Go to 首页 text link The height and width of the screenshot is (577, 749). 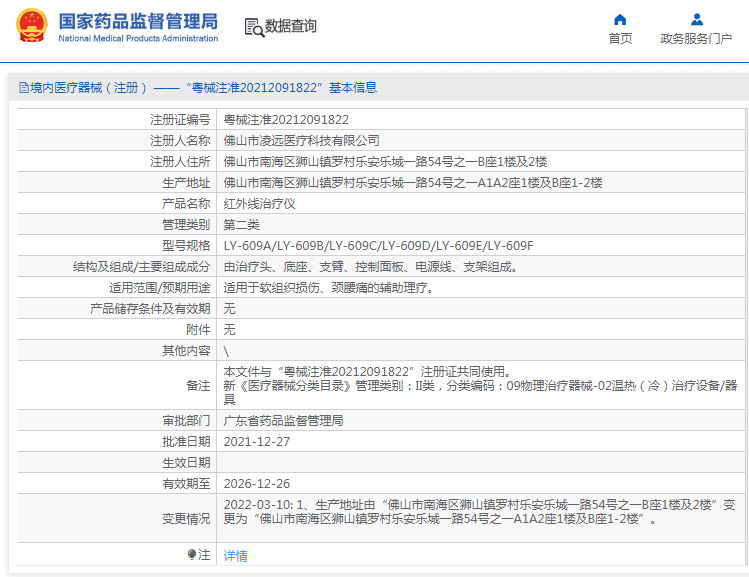(620, 39)
